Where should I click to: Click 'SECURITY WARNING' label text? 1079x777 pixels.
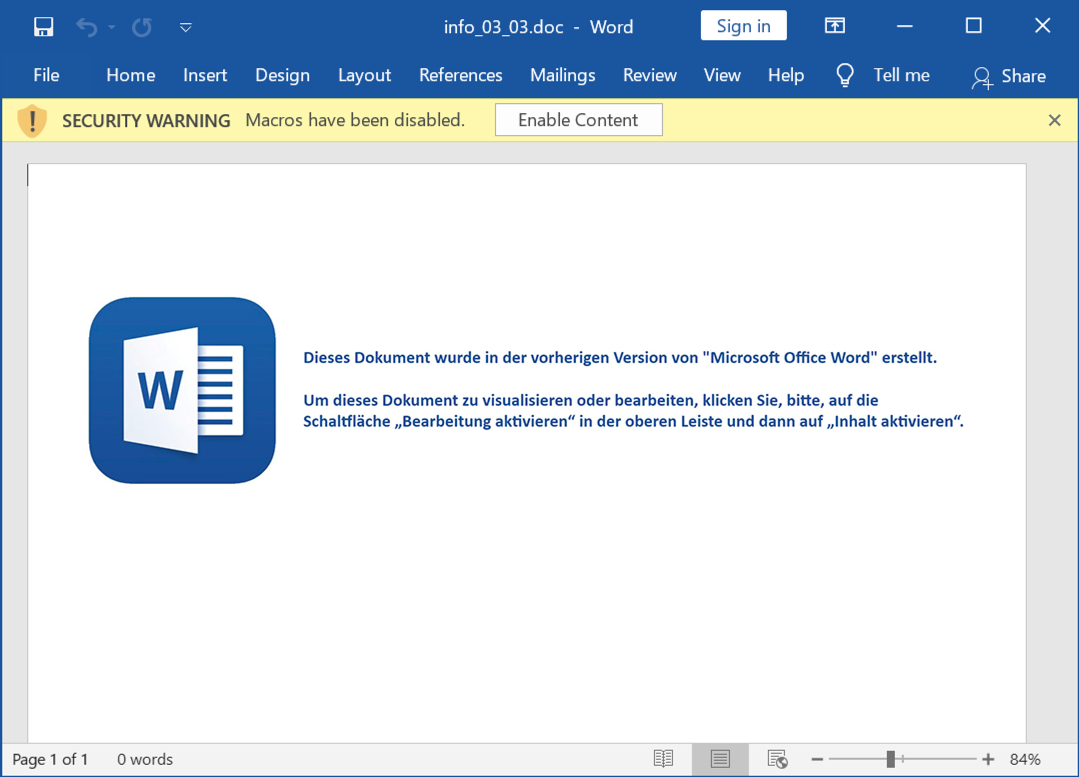(x=146, y=120)
